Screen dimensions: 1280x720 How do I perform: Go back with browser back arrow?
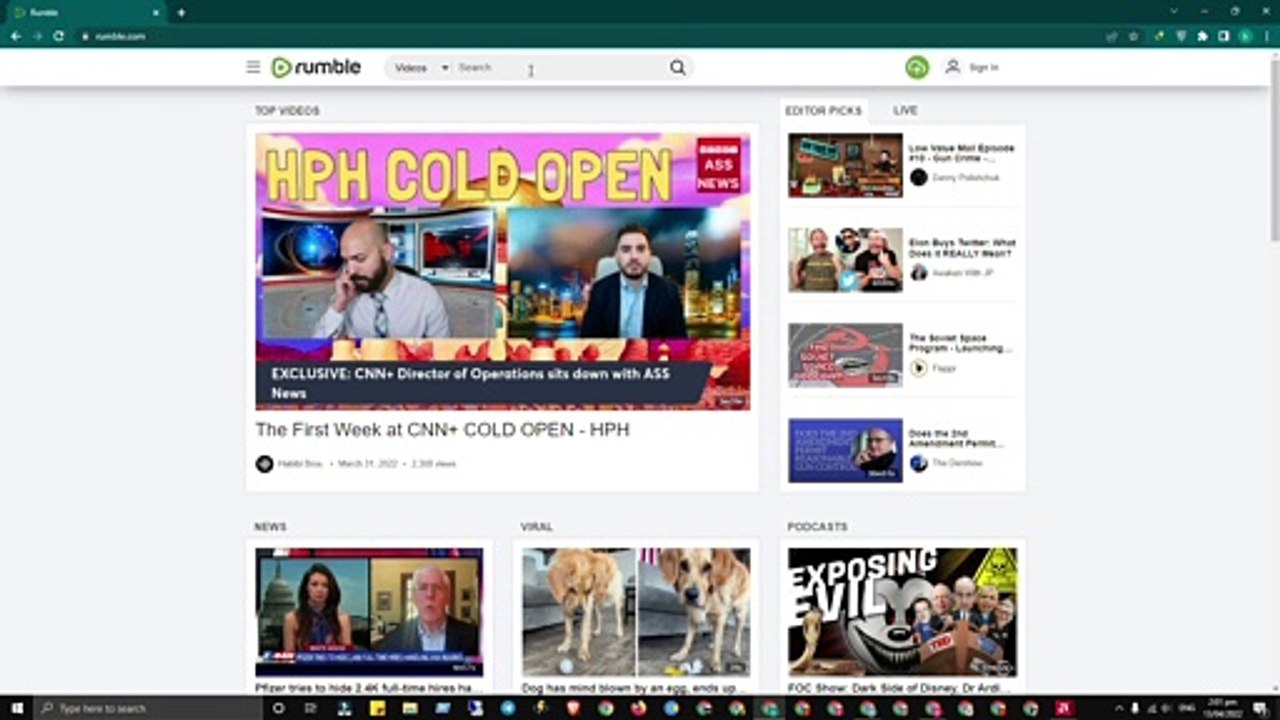(15, 36)
